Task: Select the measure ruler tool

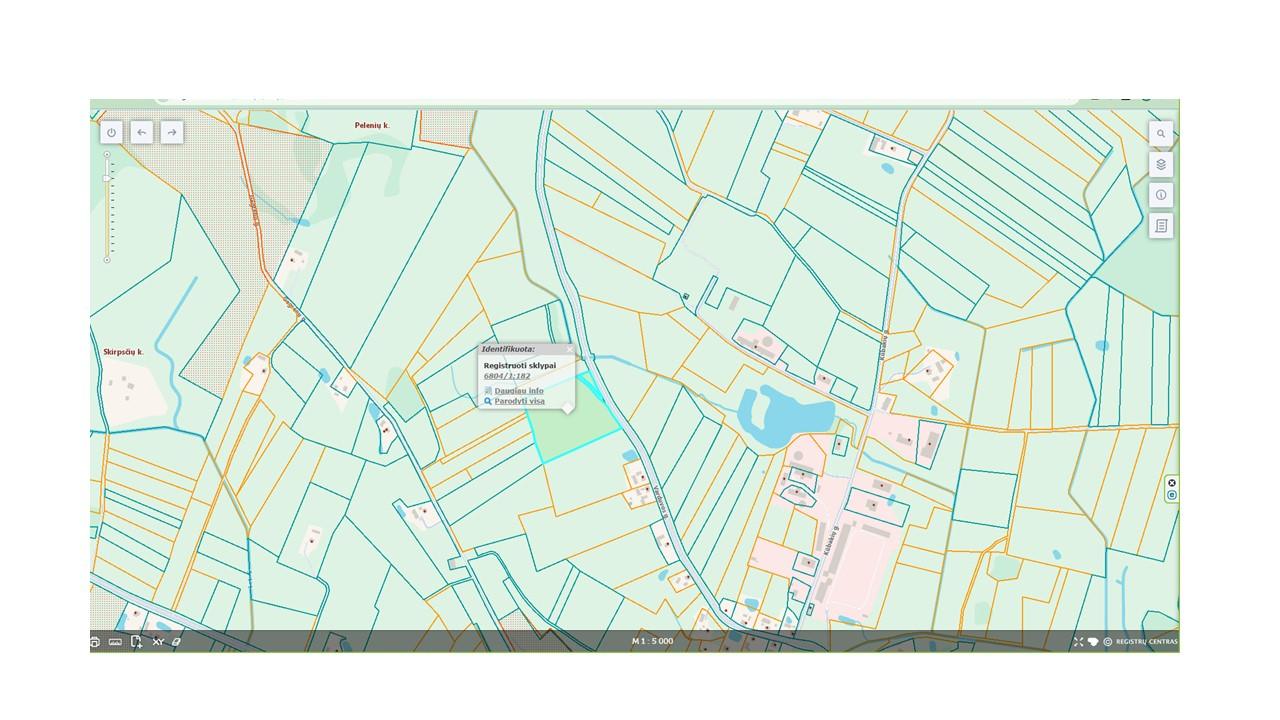Action: (x=115, y=642)
